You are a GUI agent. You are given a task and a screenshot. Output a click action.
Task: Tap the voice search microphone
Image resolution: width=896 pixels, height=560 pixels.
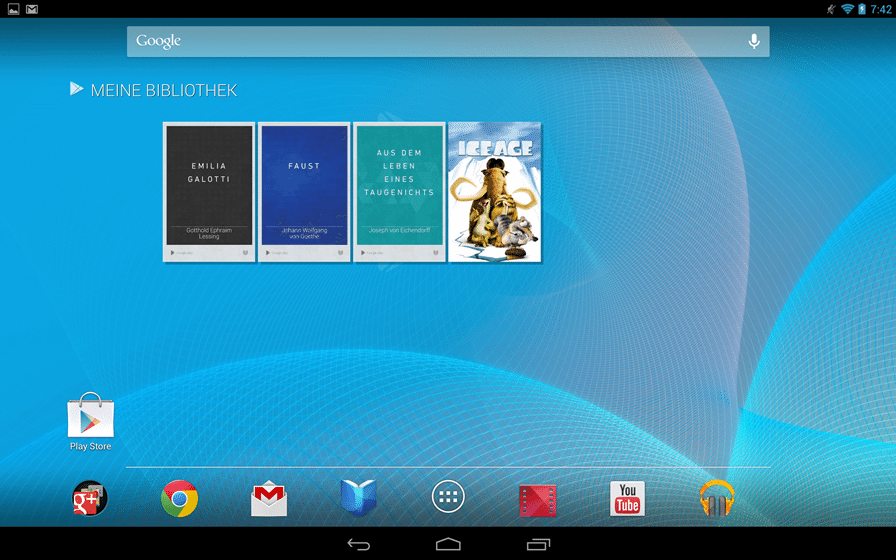pyautogui.click(x=754, y=41)
